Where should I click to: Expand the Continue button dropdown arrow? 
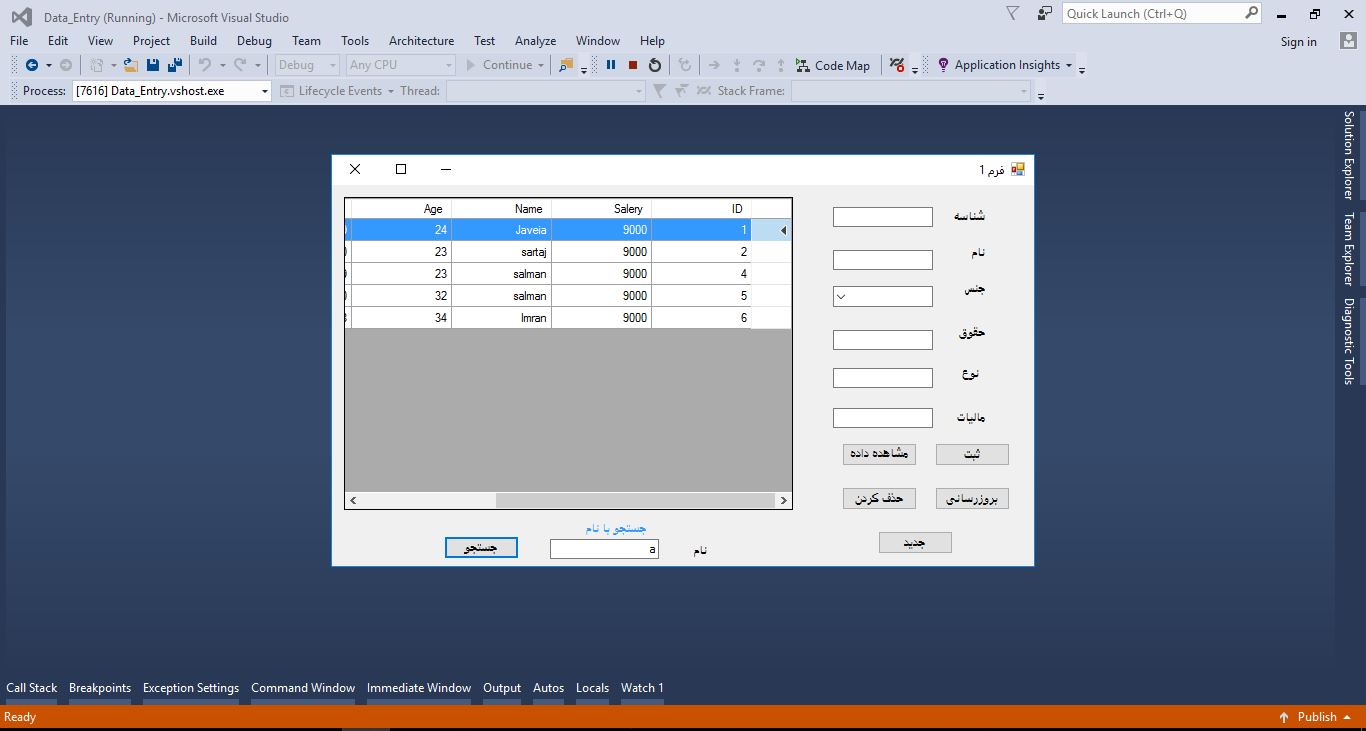pyautogui.click(x=541, y=66)
